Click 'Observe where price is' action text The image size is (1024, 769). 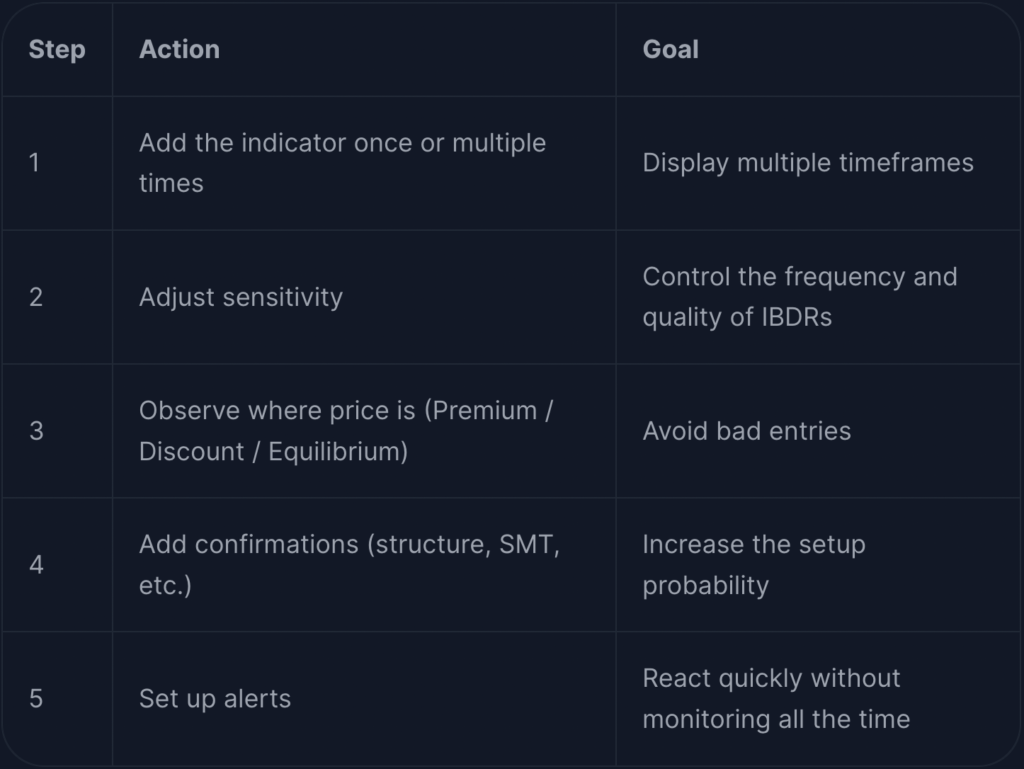[x=277, y=411]
